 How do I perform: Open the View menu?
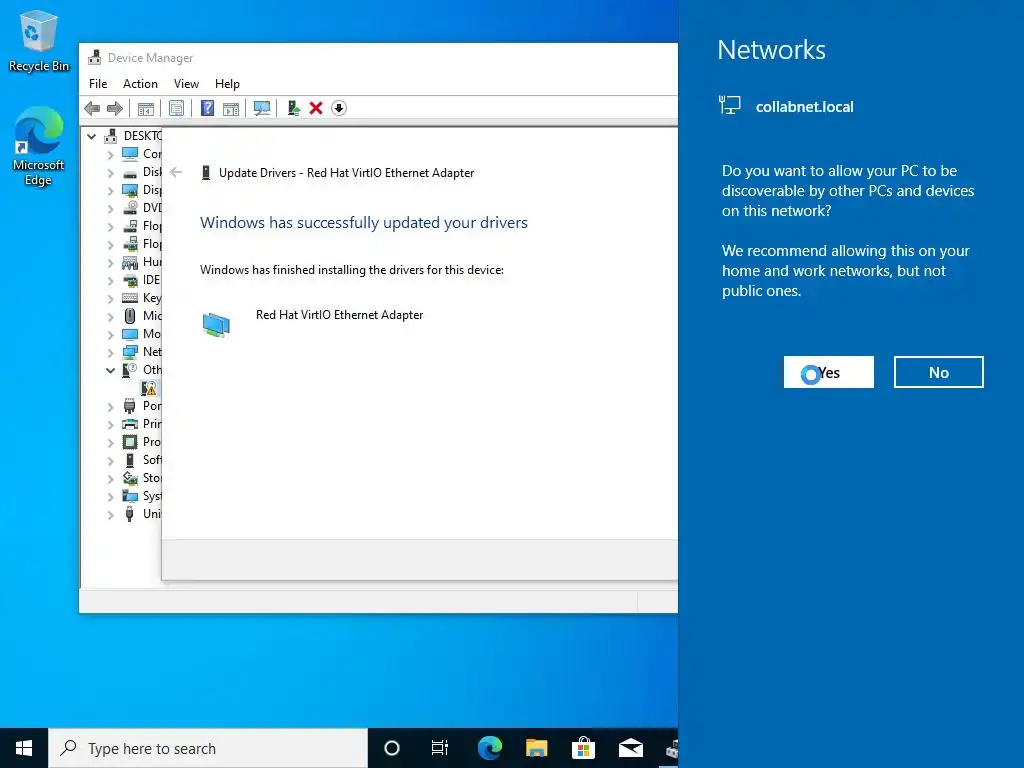click(186, 84)
